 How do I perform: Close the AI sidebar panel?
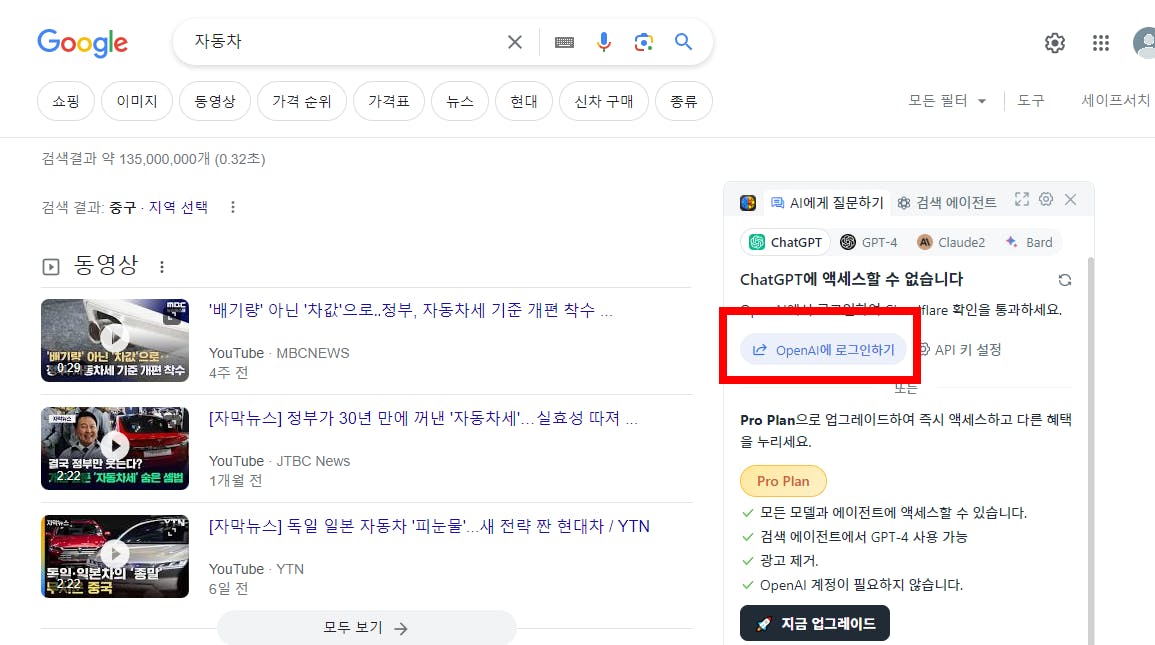[x=1070, y=200]
